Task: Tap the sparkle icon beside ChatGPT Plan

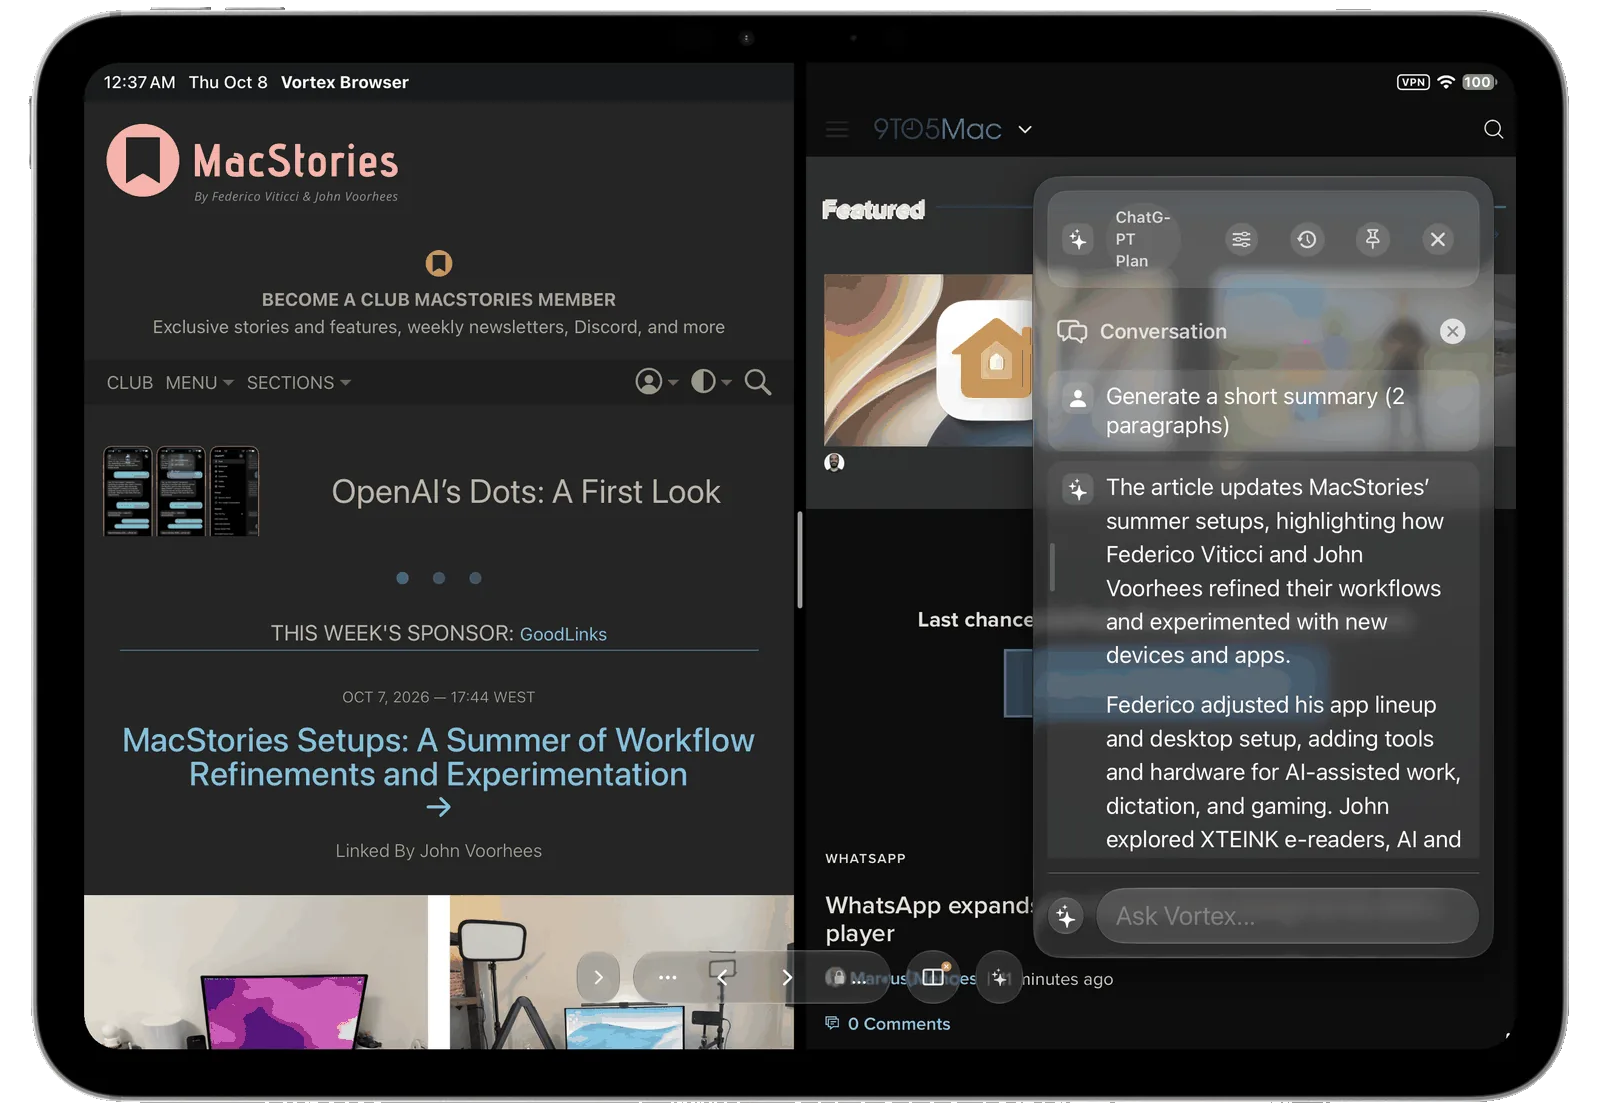Action: pos(1078,239)
